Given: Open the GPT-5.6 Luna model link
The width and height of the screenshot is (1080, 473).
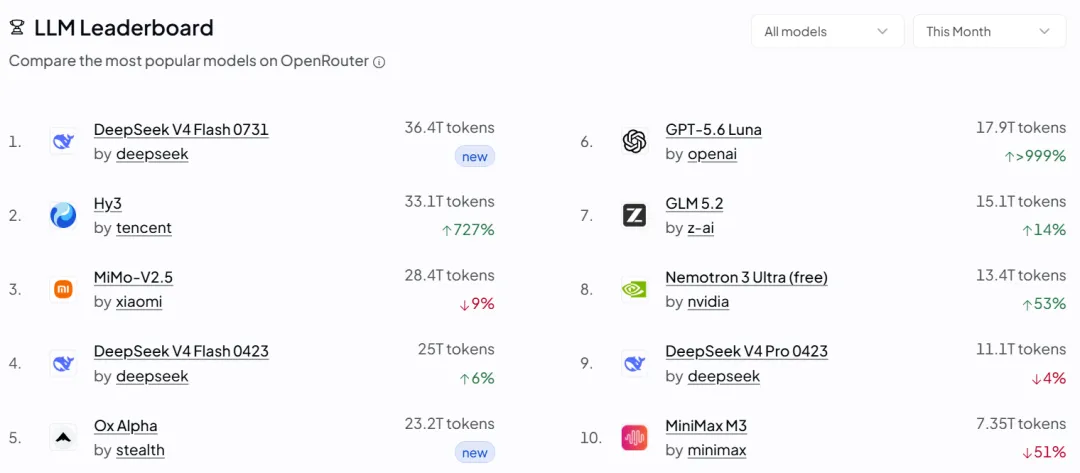Looking at the screenshot, I should click(x=714, y=129).
